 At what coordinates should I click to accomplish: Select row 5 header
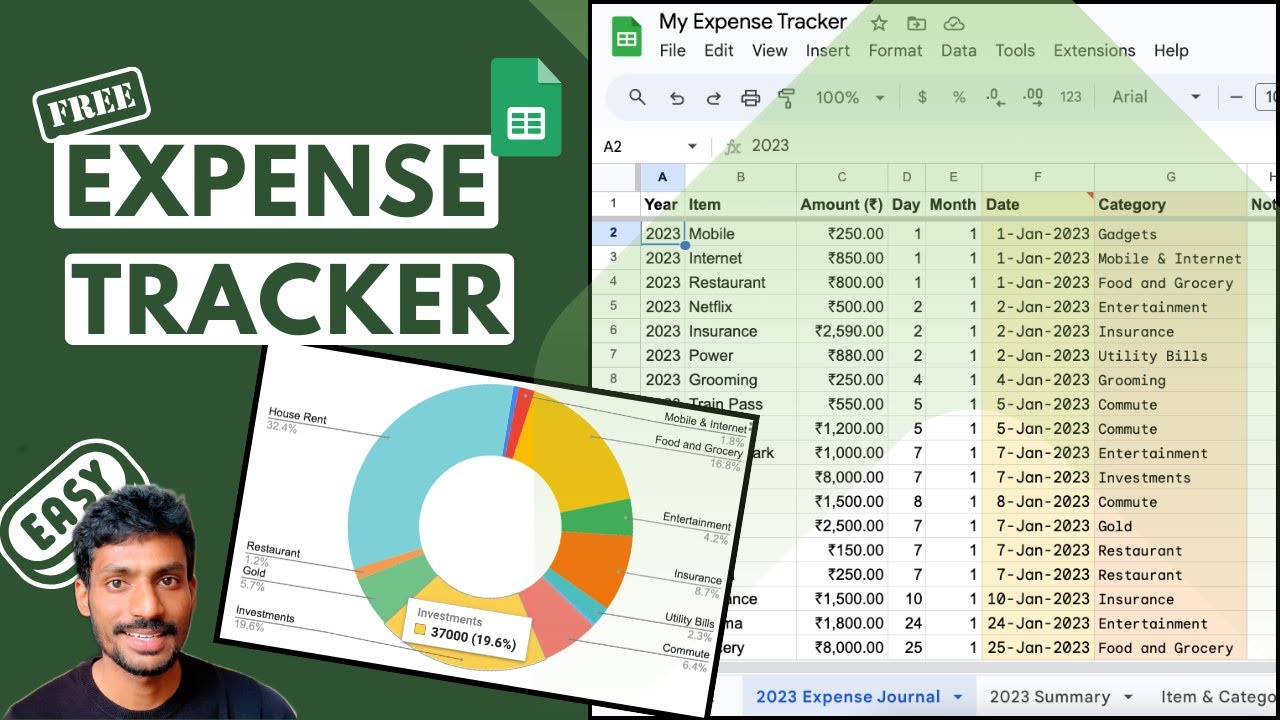614,307
